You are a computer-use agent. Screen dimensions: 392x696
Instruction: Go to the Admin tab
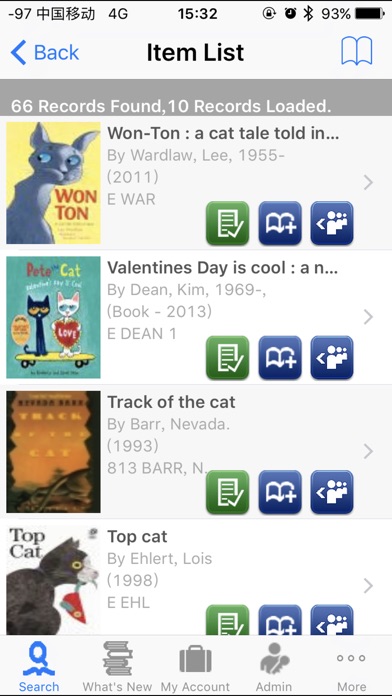coord(274,666)
